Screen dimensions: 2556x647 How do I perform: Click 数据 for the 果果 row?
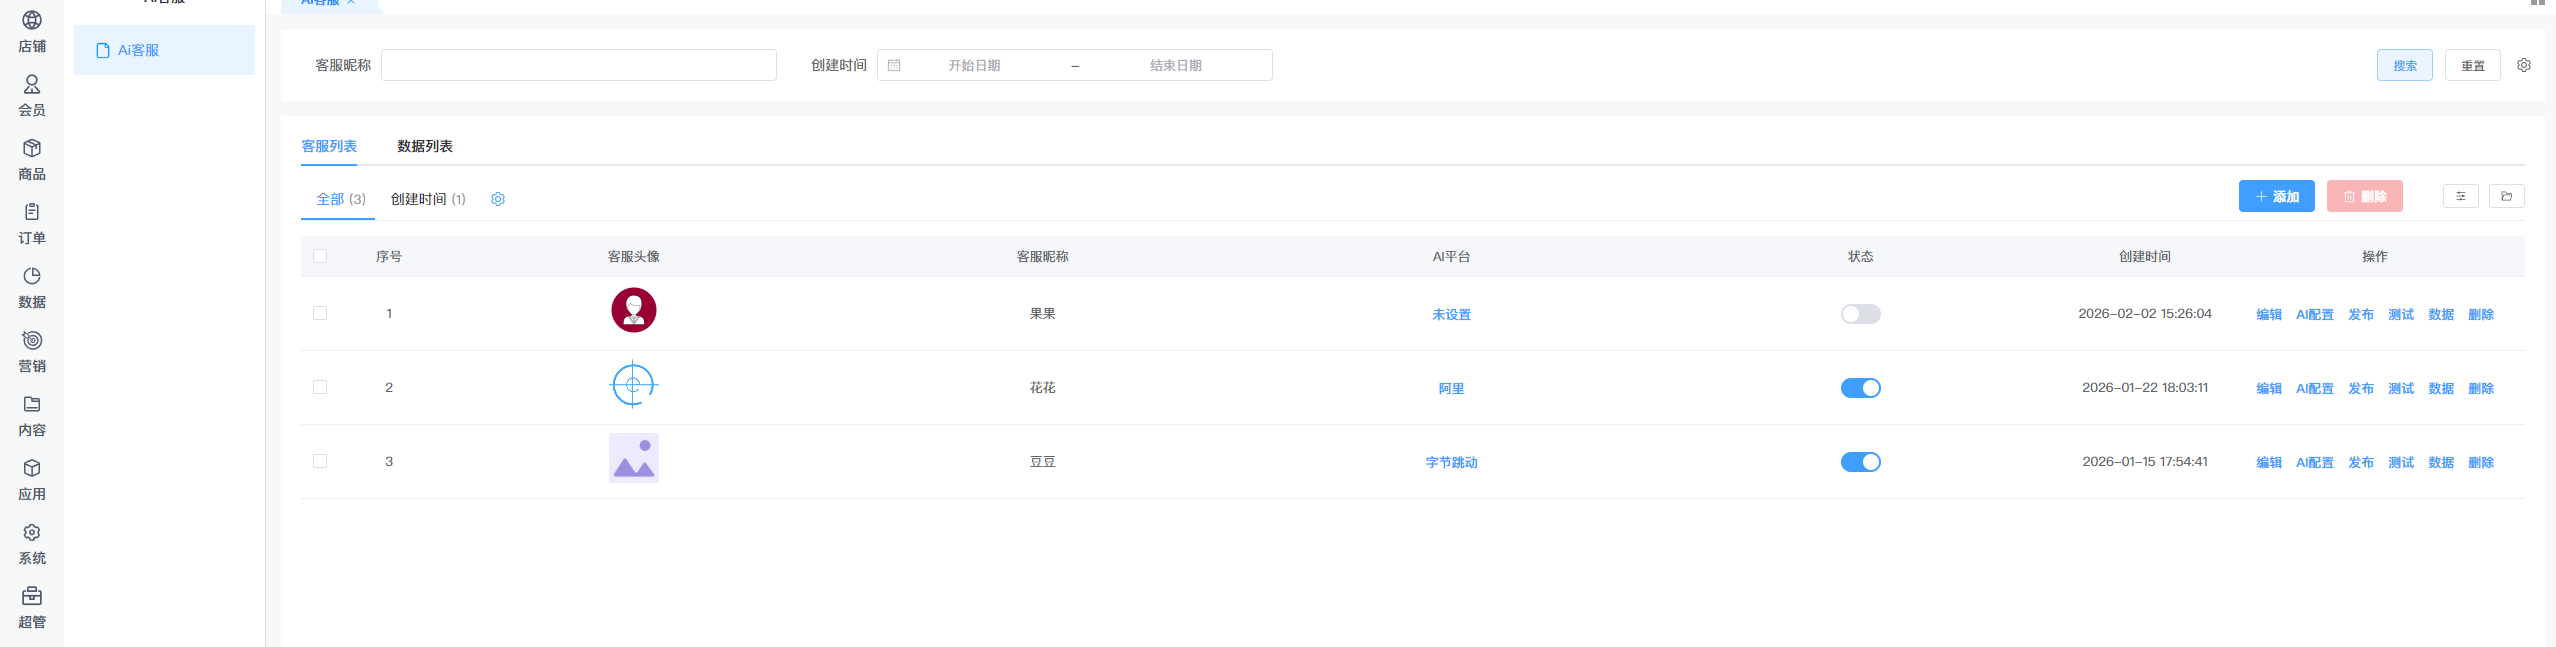tap(2441, 314)
